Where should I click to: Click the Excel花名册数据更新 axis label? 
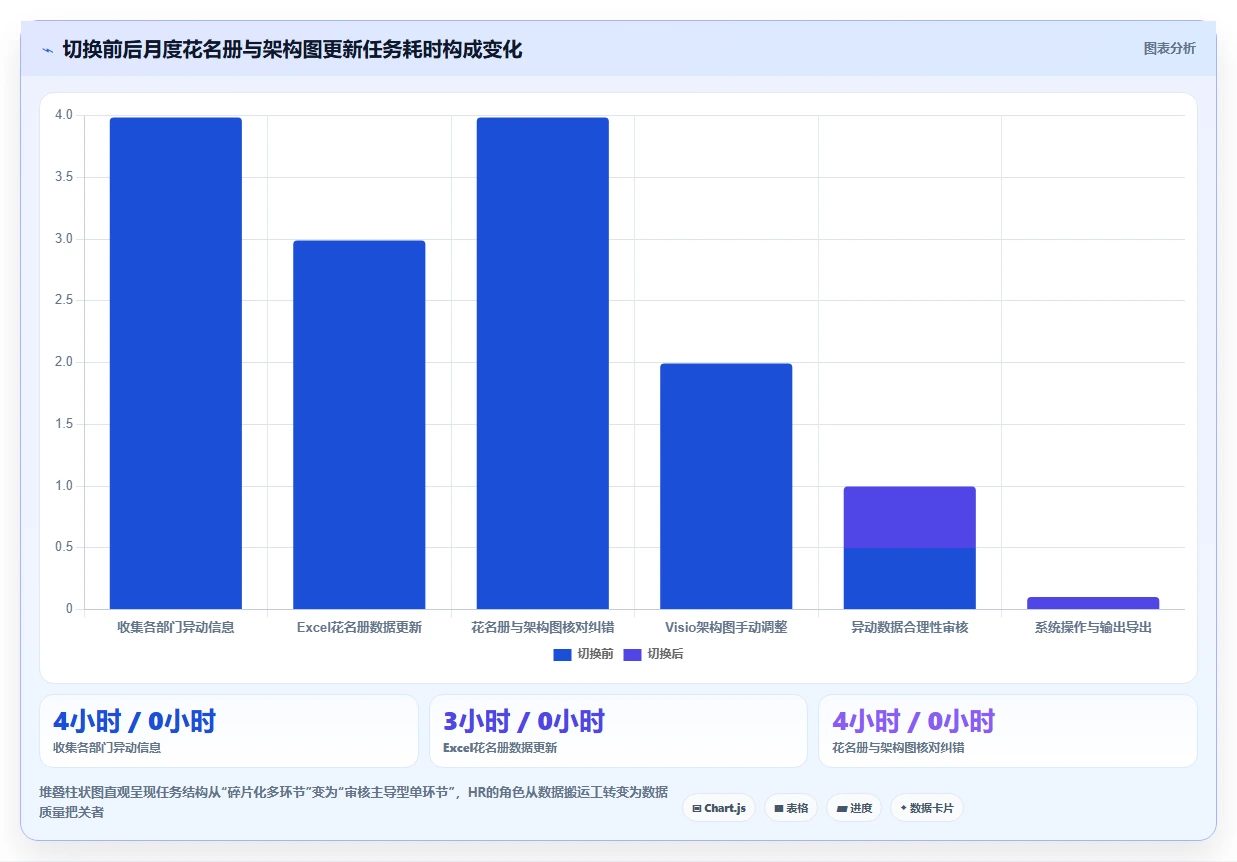pos(359,628)
